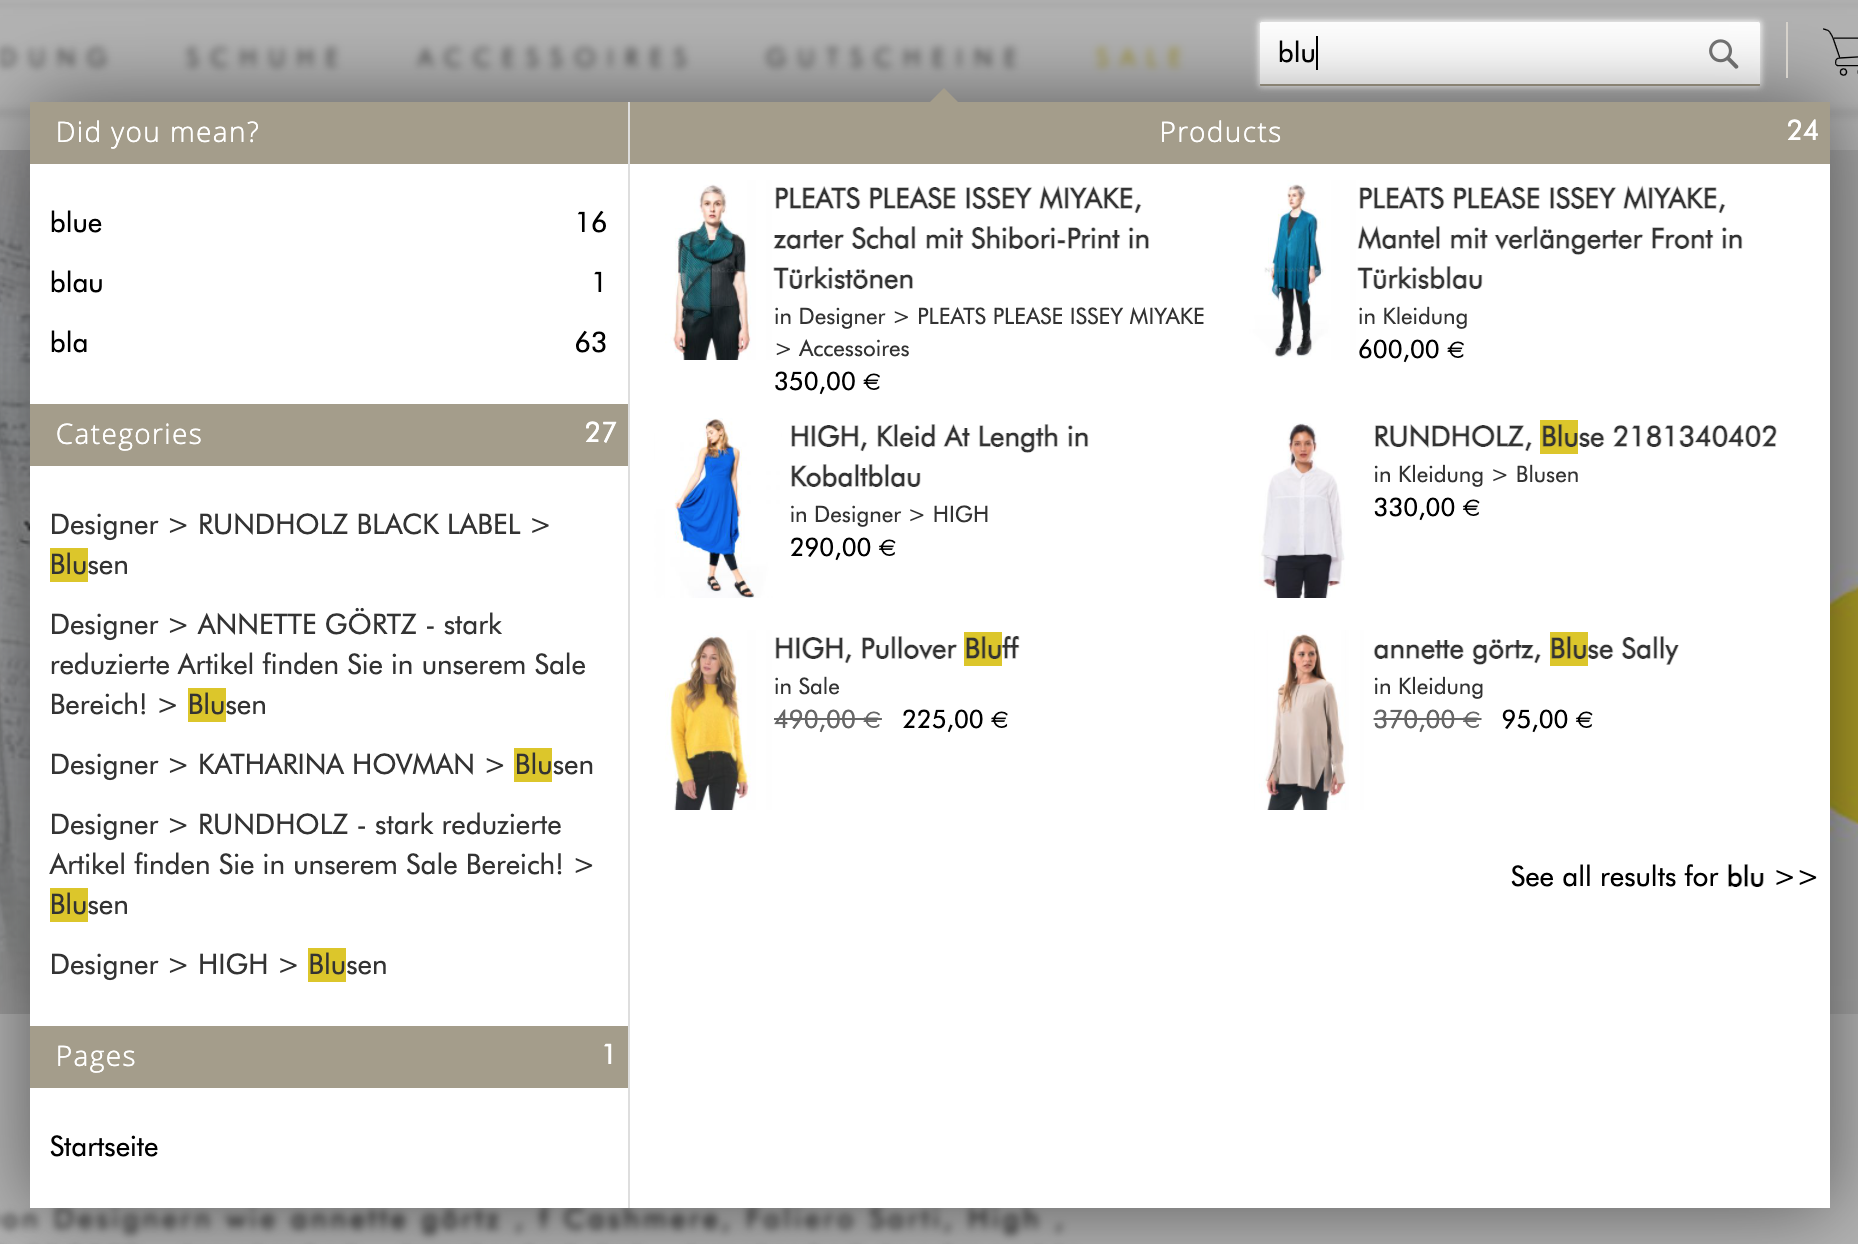Click the Pages section header

click(329, 1056)
